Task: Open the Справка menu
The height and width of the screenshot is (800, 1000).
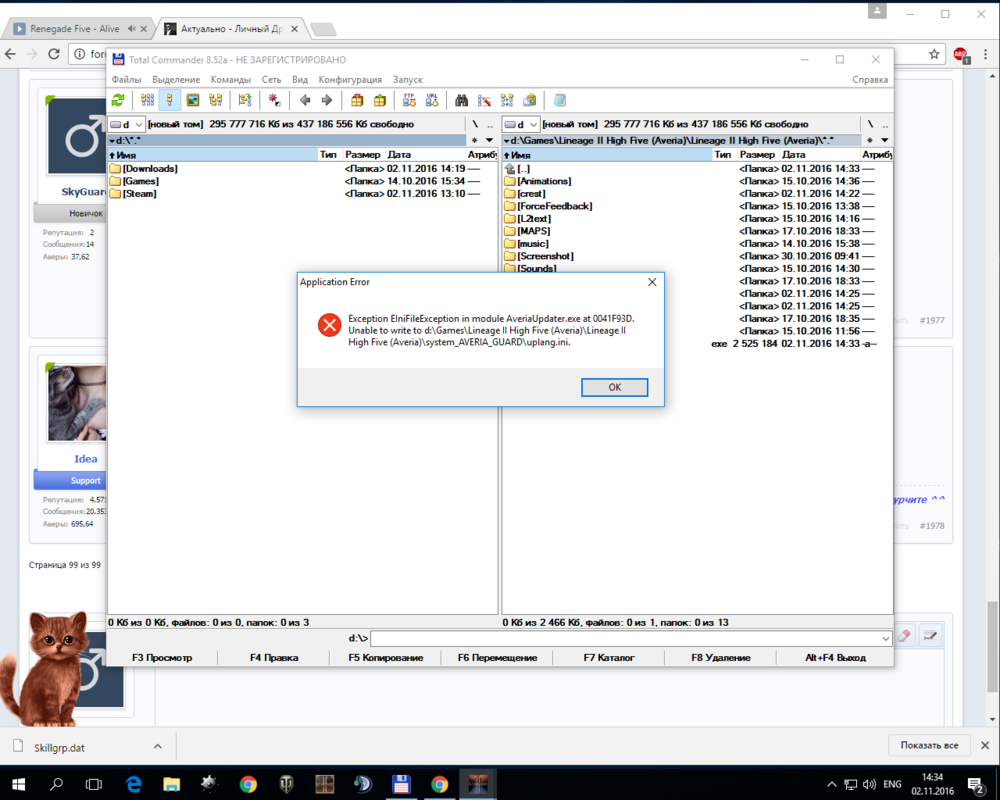Action: (x=869, y=79)
